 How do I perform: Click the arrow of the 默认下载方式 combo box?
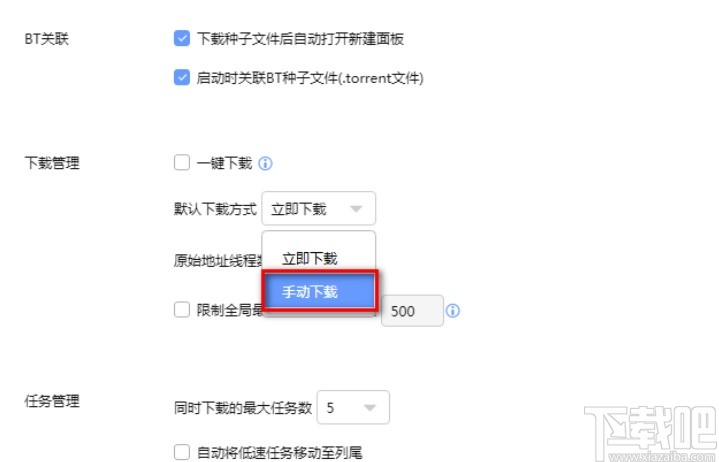click(x=357, y=209)
